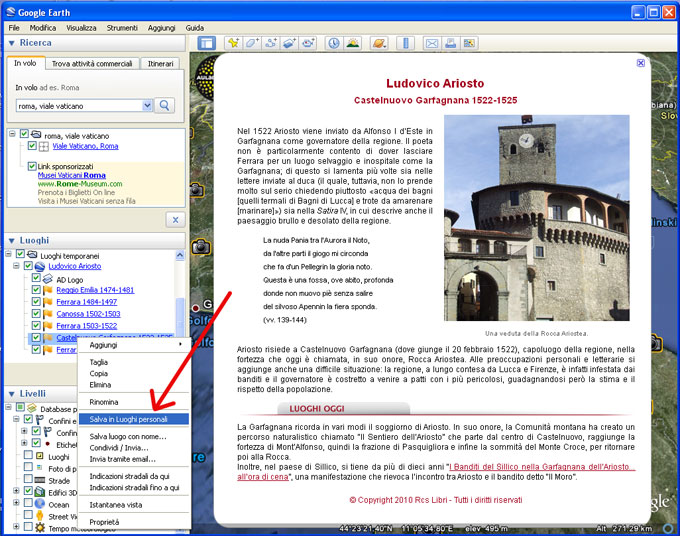
Task: Add a polygon from toolbar
Action: point(252,43)
